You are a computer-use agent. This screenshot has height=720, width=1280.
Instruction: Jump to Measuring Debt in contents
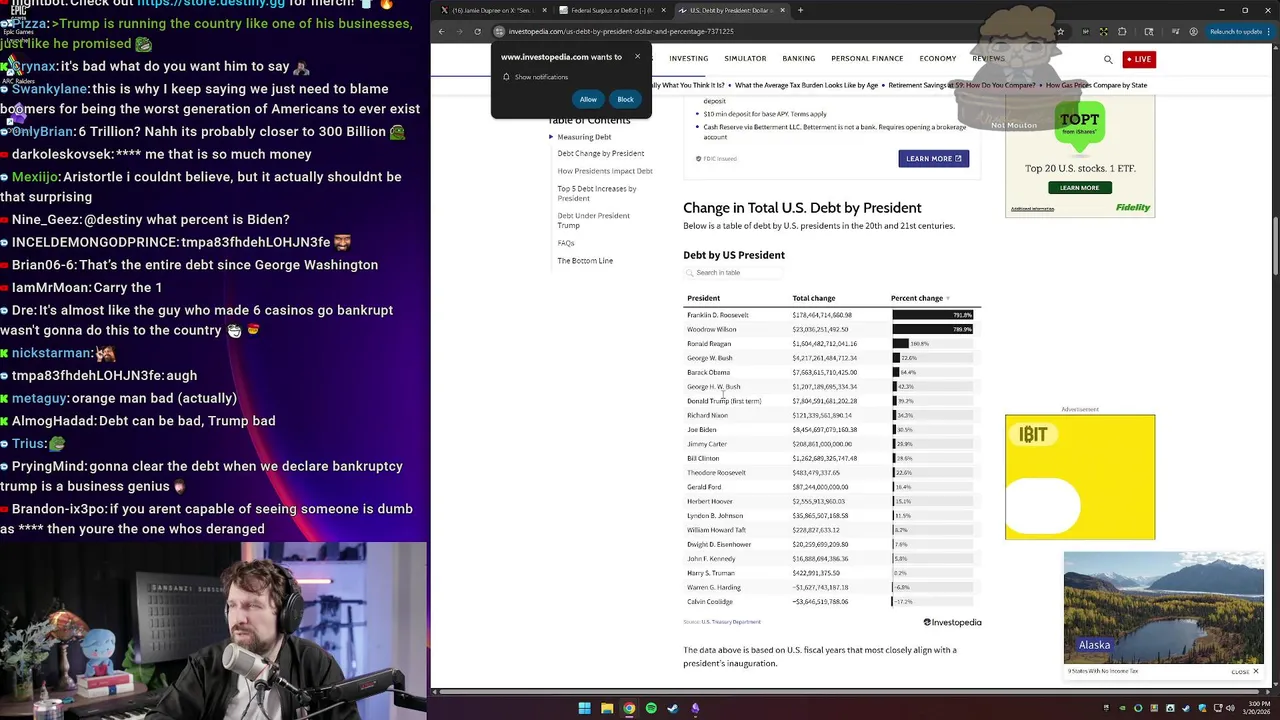(584, 137)
